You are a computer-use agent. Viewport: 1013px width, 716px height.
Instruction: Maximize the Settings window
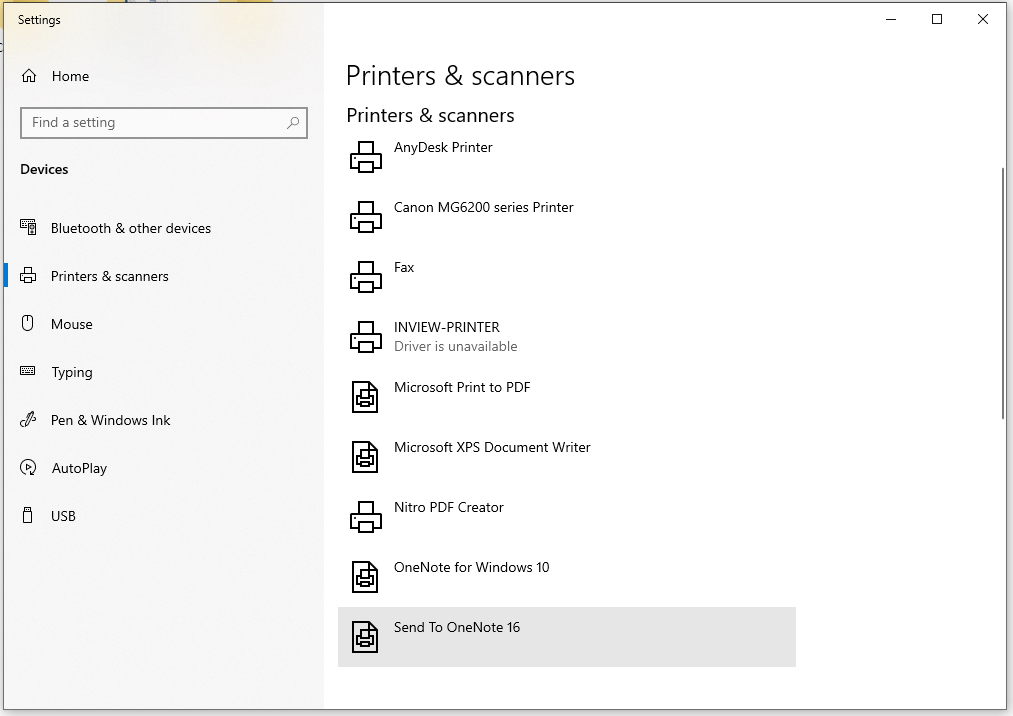[x=937, y=19]
